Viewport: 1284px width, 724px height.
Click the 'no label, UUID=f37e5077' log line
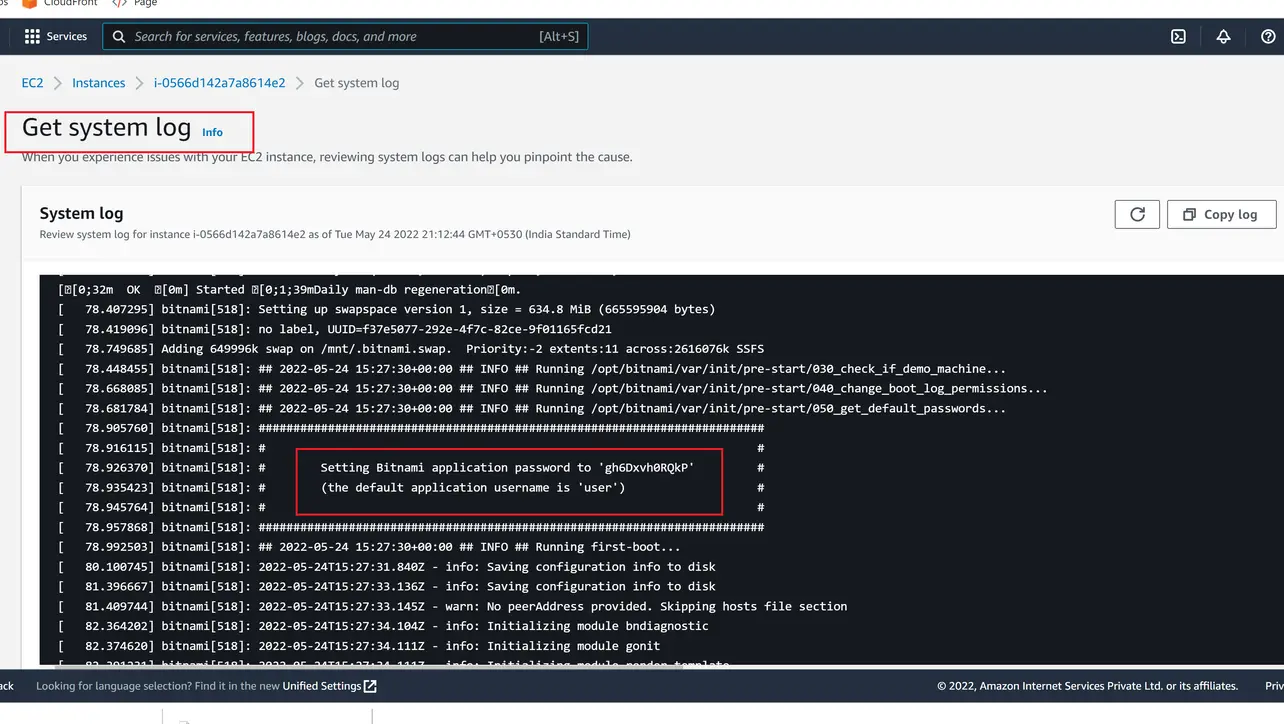pyautogui.click(x=335, y=329)
